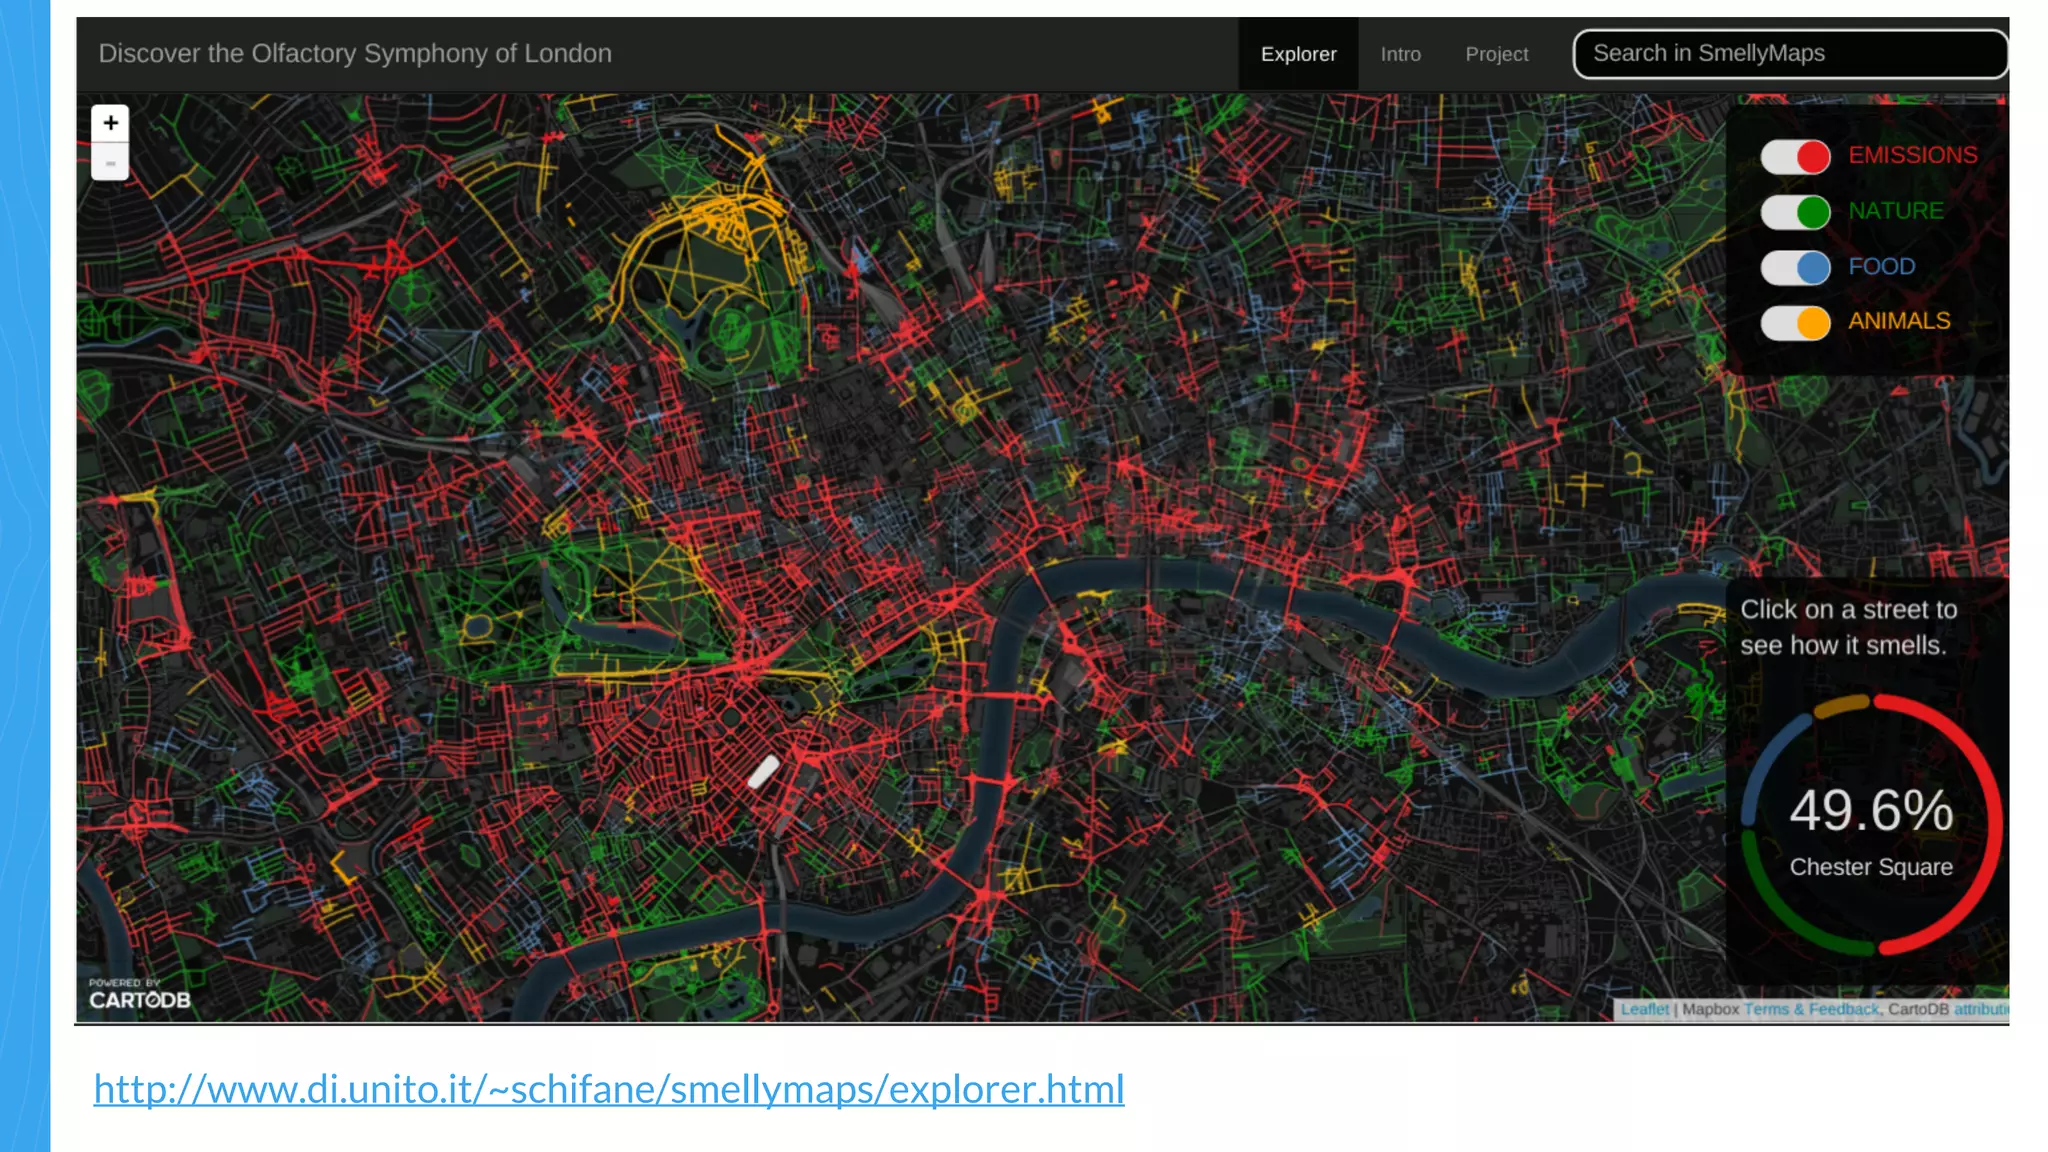Open the Project tab
2048x1152 pixels.
[x=1496, y=54]
